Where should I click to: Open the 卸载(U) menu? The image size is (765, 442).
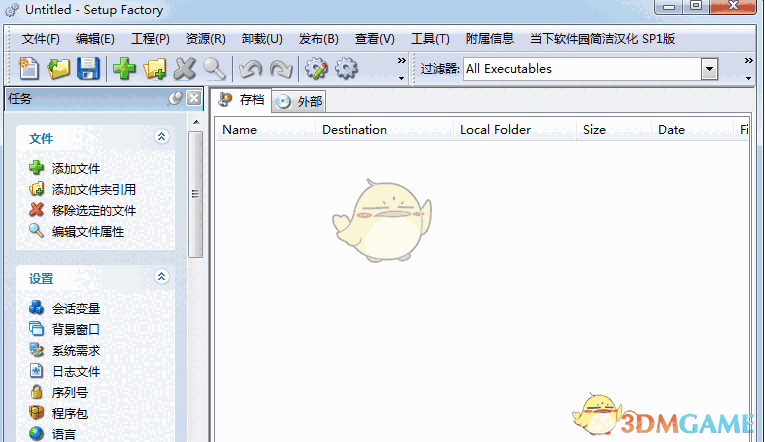(x=262, y=39)
